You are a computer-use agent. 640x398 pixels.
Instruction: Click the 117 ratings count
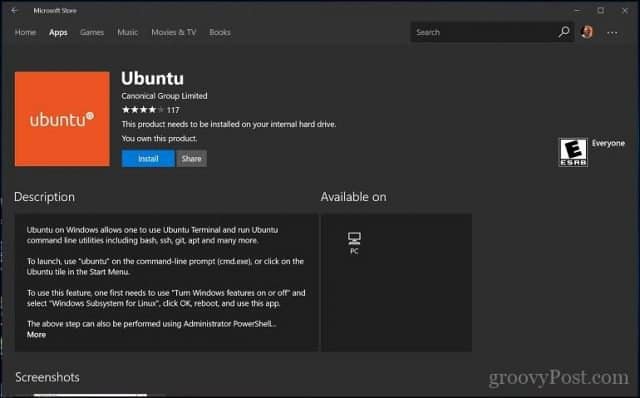173,110
